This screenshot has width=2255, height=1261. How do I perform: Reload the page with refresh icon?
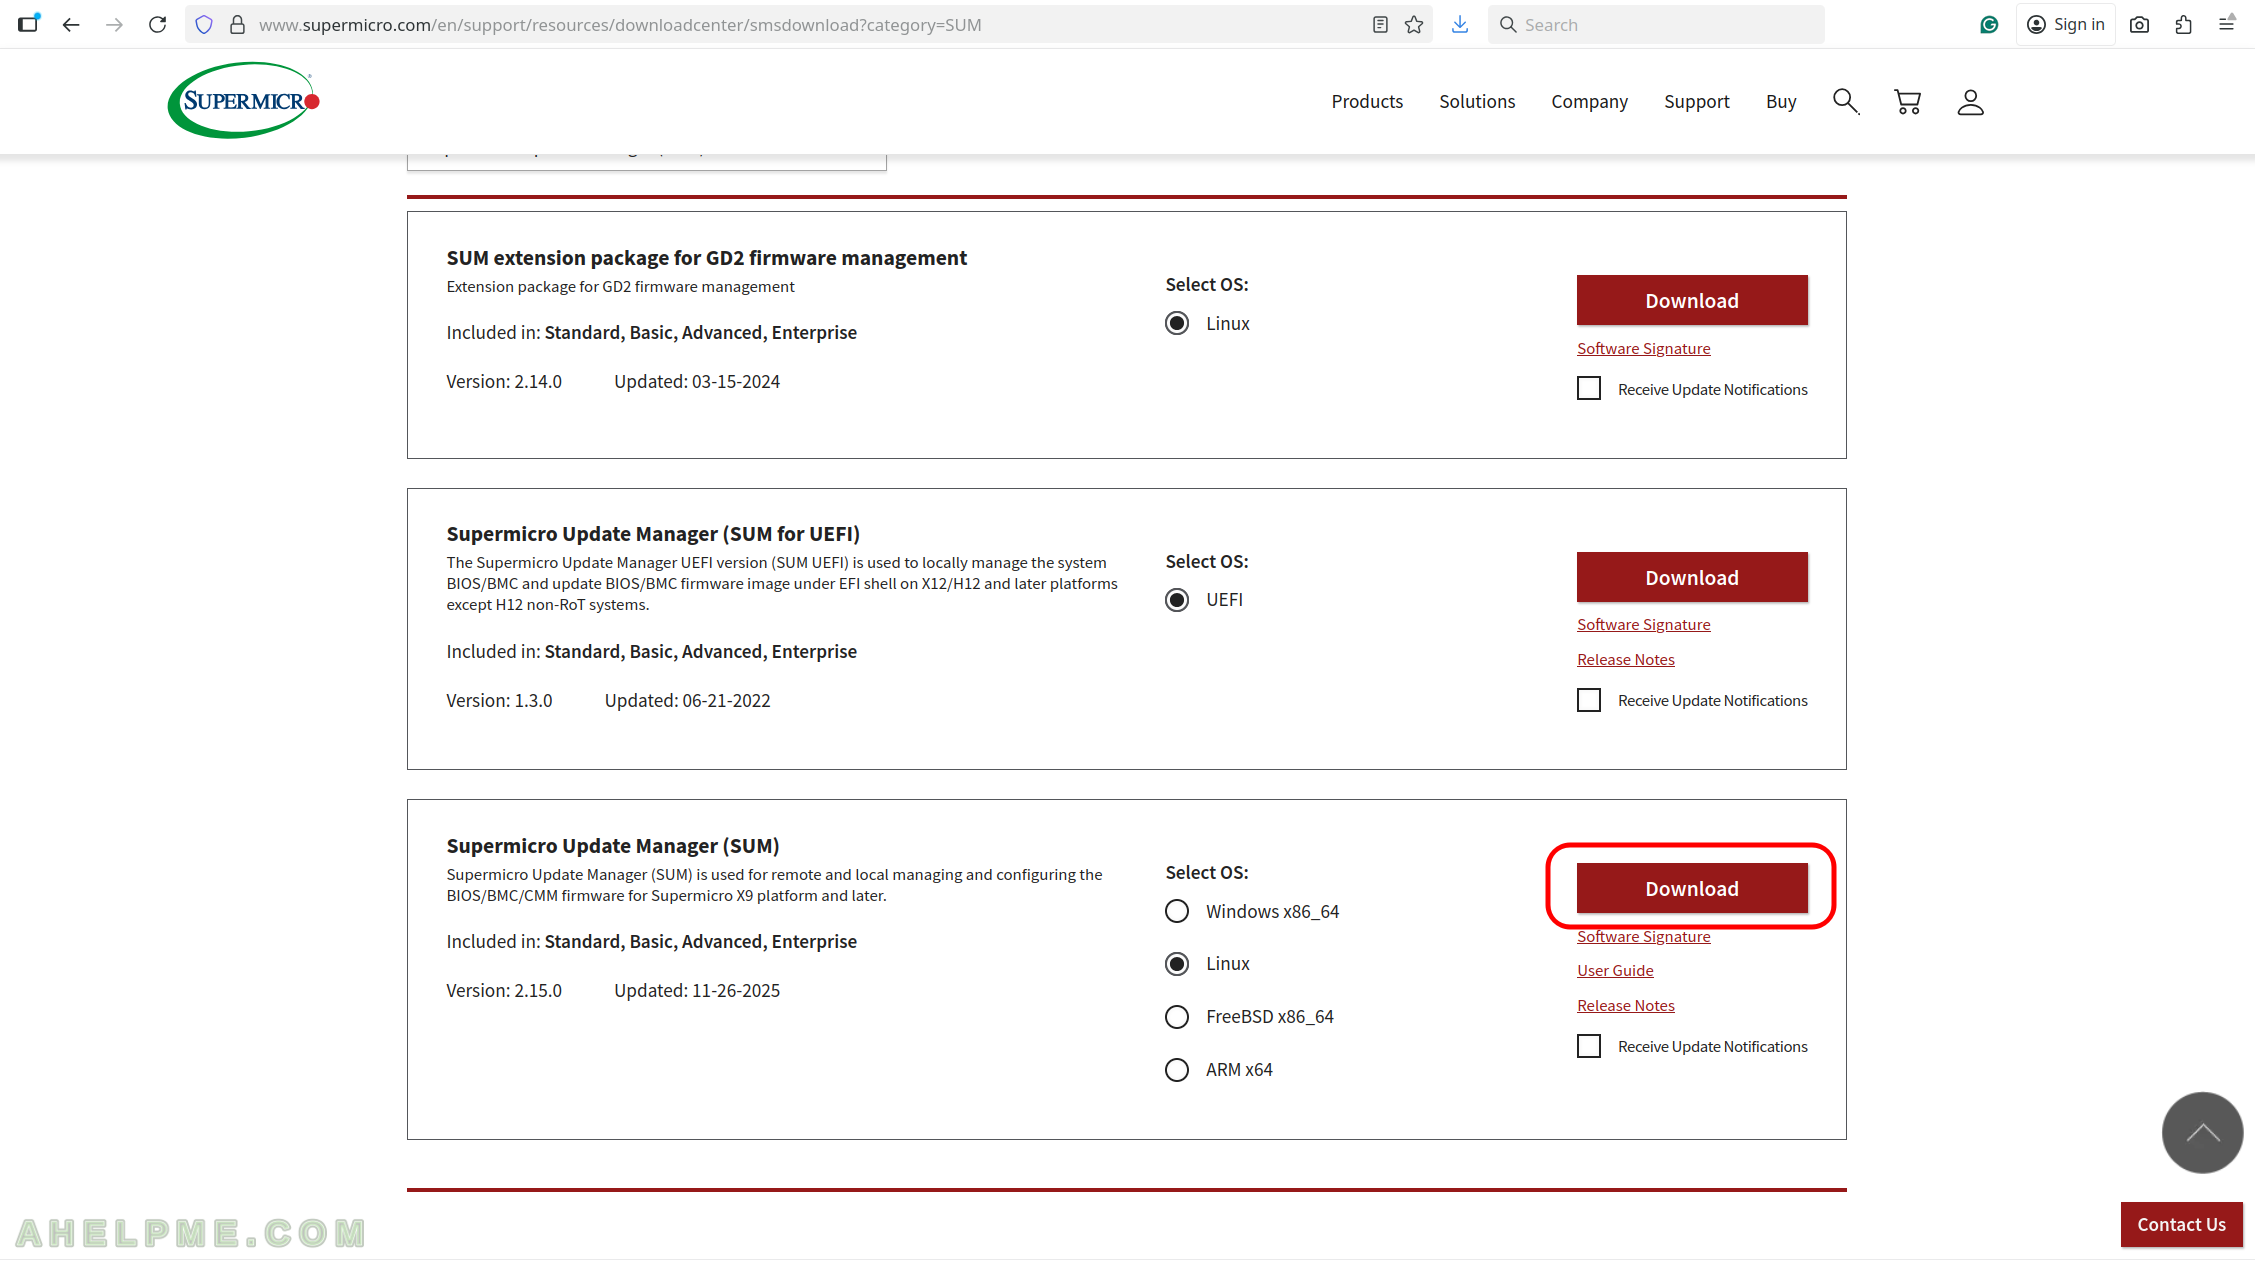[157, 25]
